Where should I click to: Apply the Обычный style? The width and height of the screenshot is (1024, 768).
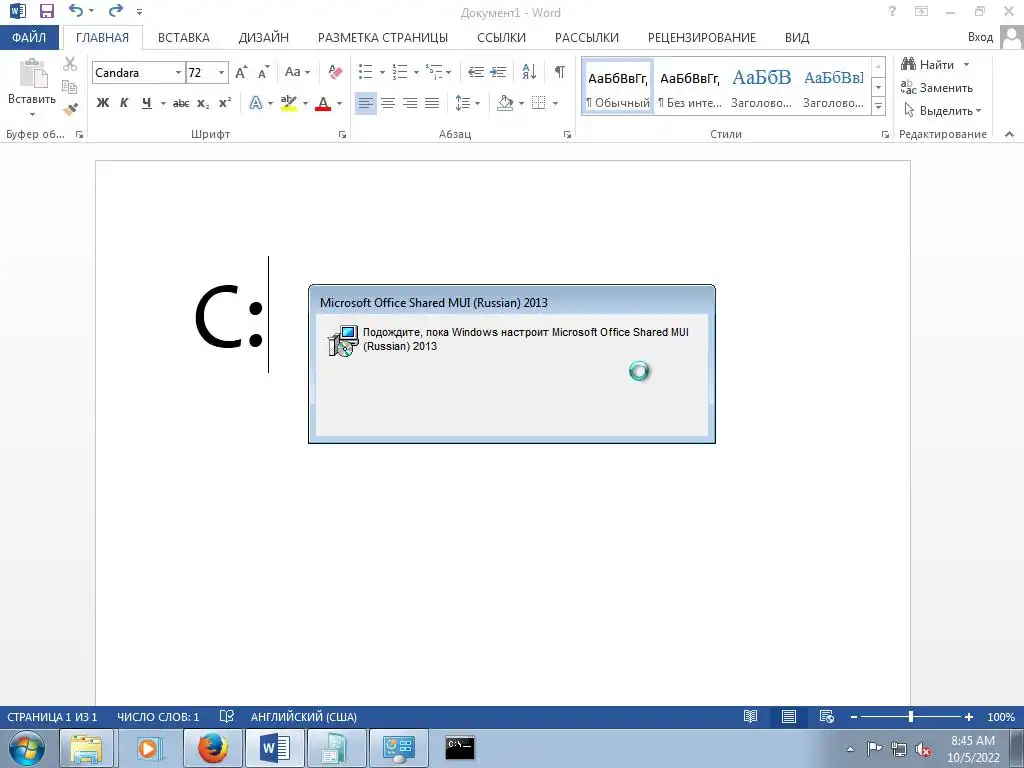(618, 88)
